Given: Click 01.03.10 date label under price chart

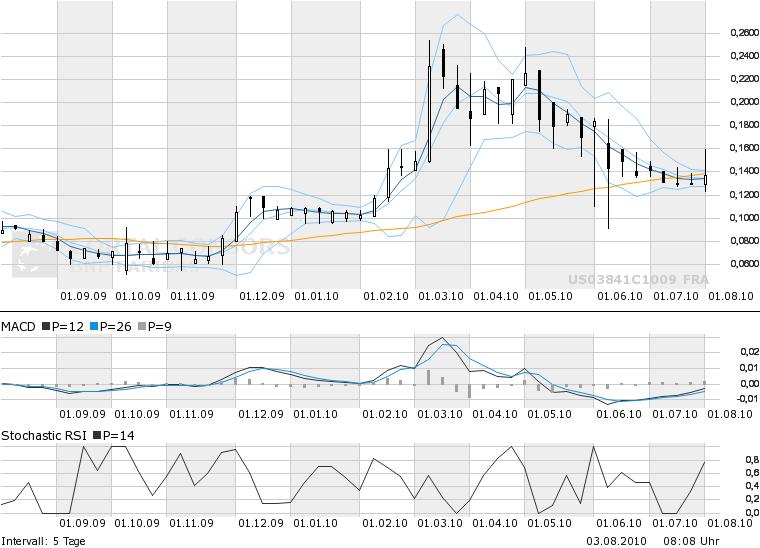Looking at the screenshot, I should pos(440,296).
